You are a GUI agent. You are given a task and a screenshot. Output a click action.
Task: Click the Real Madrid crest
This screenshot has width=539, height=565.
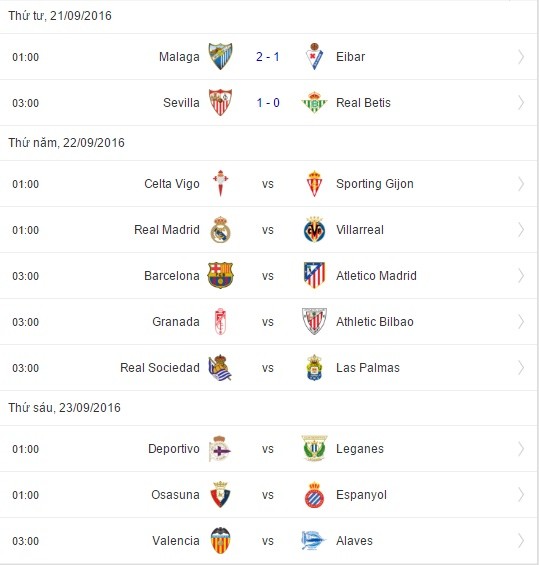tap(220, 230)
